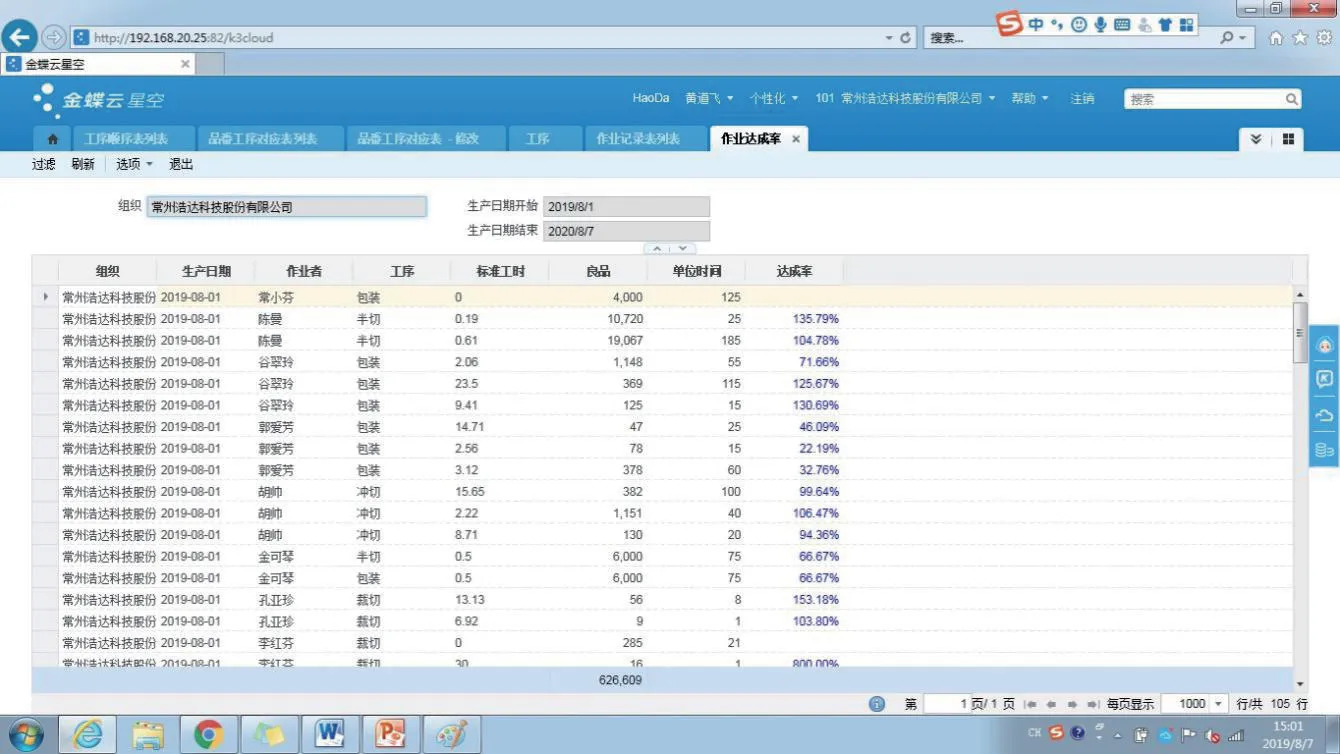Open the tab grid view icon
The height and width of the screenshot is (754, 1340).
[1288, 139]
